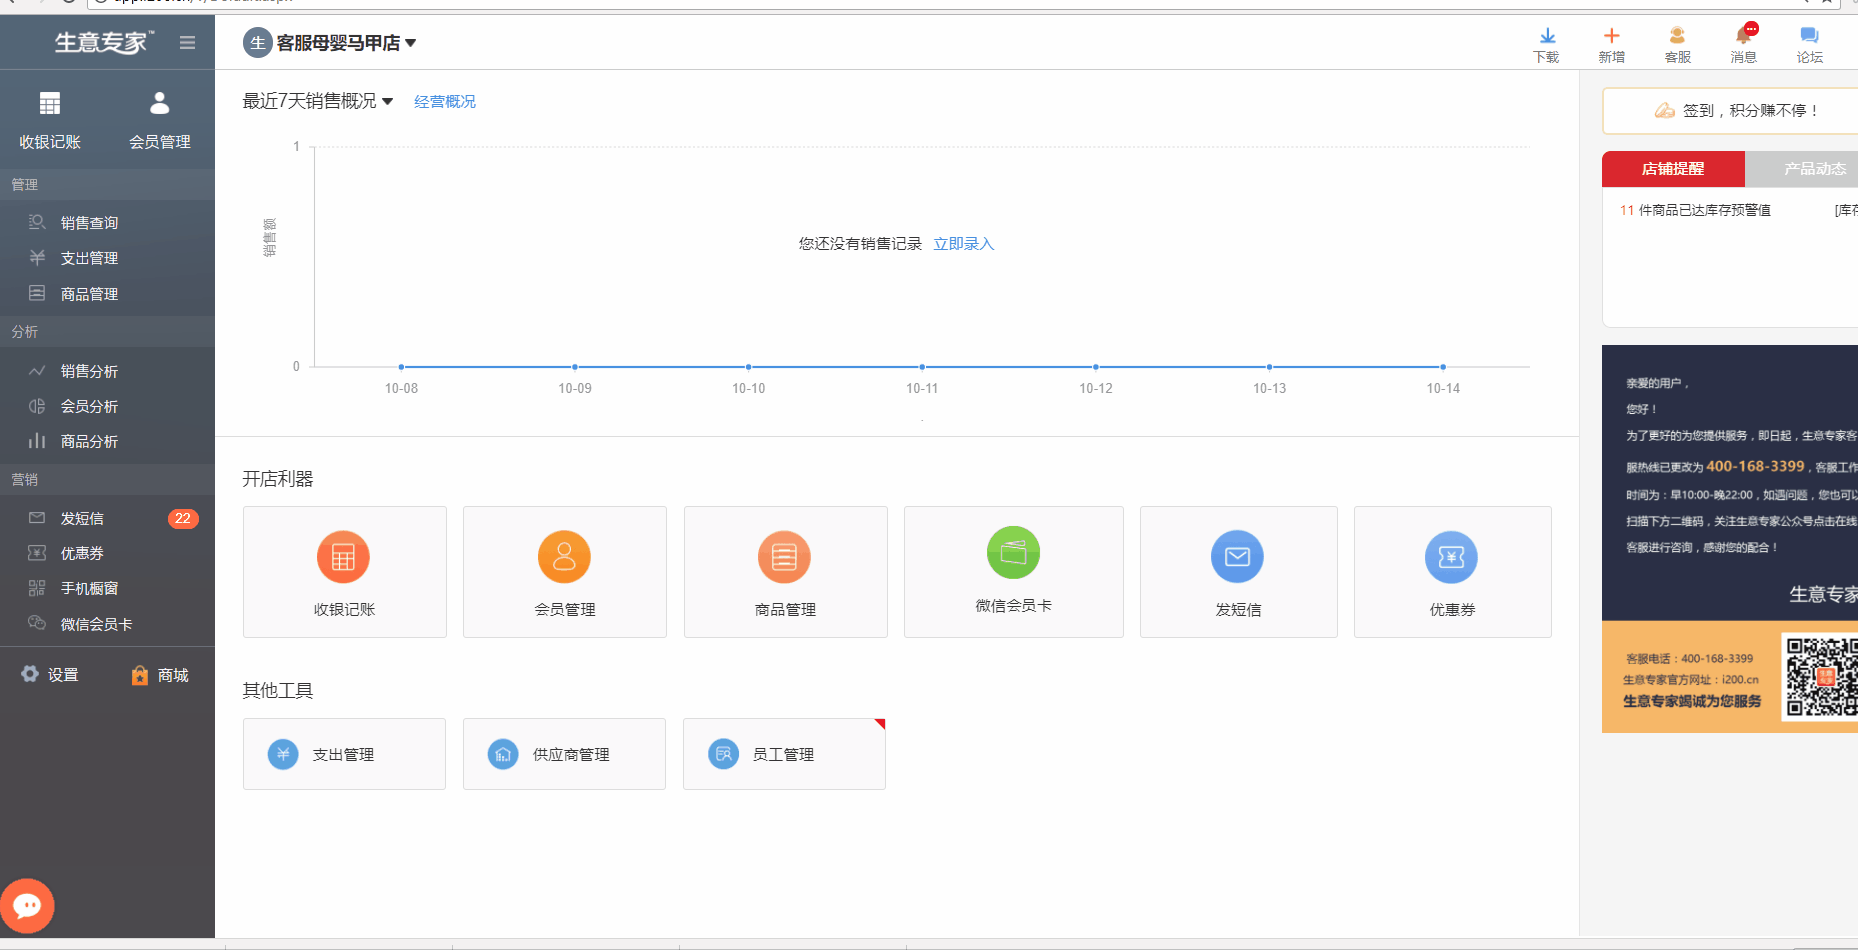Click the QR code in service banner

(1822, 677)
